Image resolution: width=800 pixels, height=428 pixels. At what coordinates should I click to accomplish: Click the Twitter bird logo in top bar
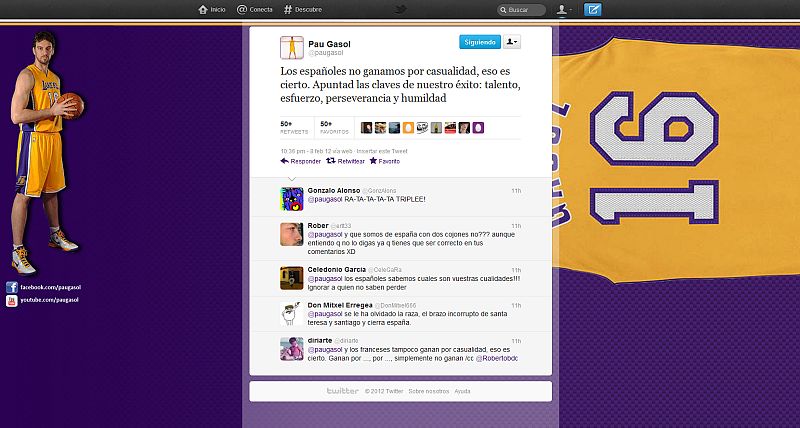(x=400, y=10)
